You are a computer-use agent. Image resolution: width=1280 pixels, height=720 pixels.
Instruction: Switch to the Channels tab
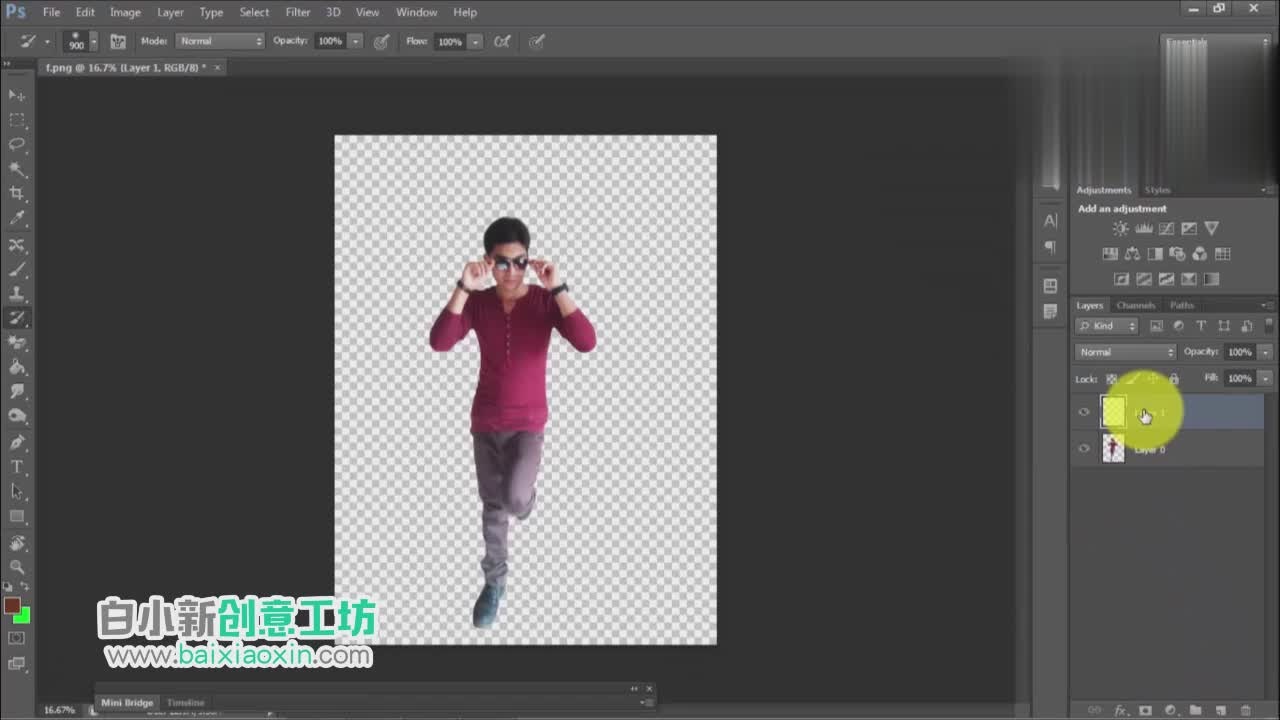pos(1135,305)
